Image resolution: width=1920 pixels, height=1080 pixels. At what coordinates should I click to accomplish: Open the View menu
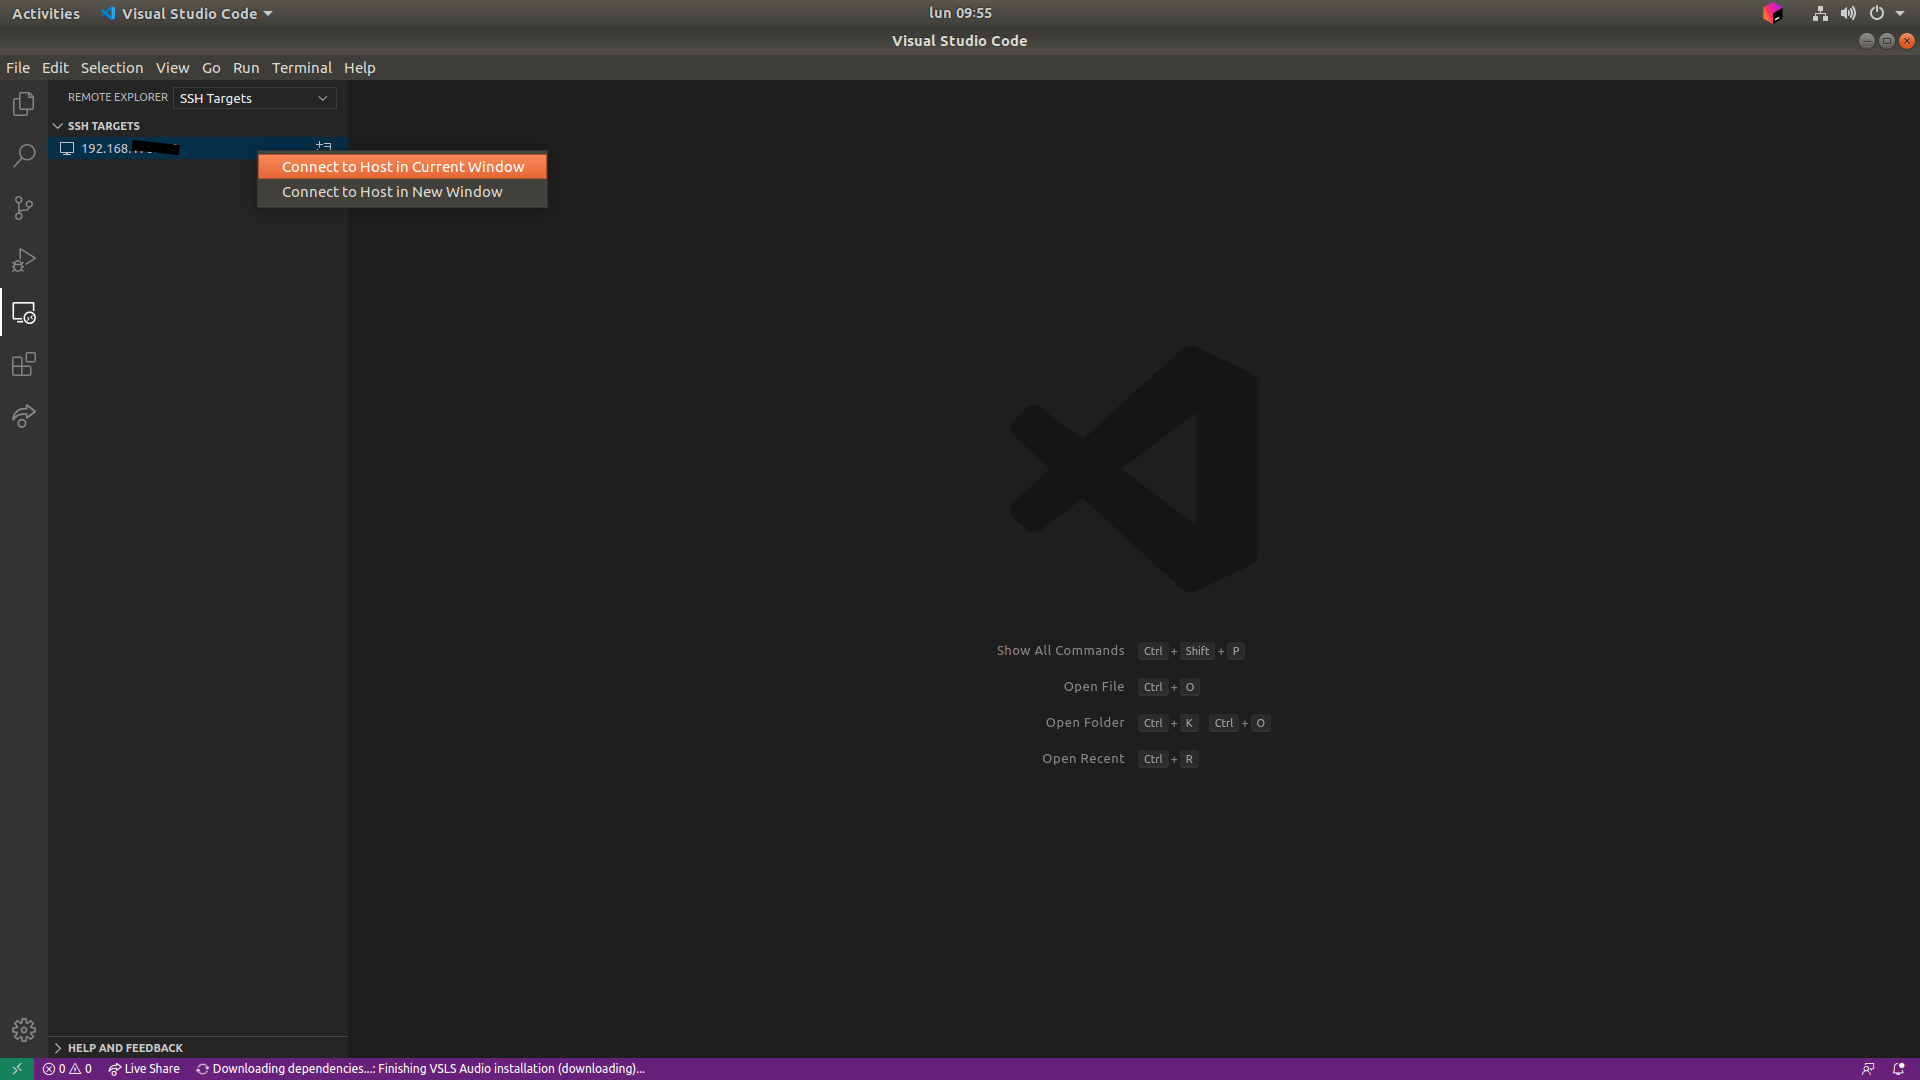(172, 68)
